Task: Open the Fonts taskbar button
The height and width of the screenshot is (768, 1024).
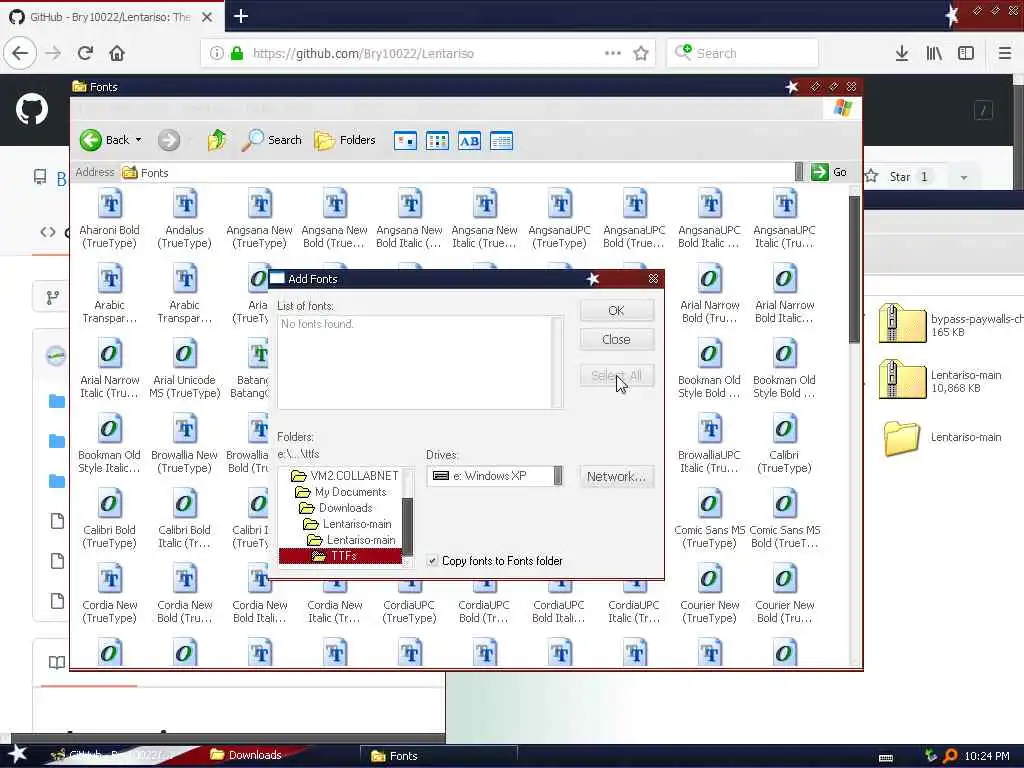Action: point(439,756)
